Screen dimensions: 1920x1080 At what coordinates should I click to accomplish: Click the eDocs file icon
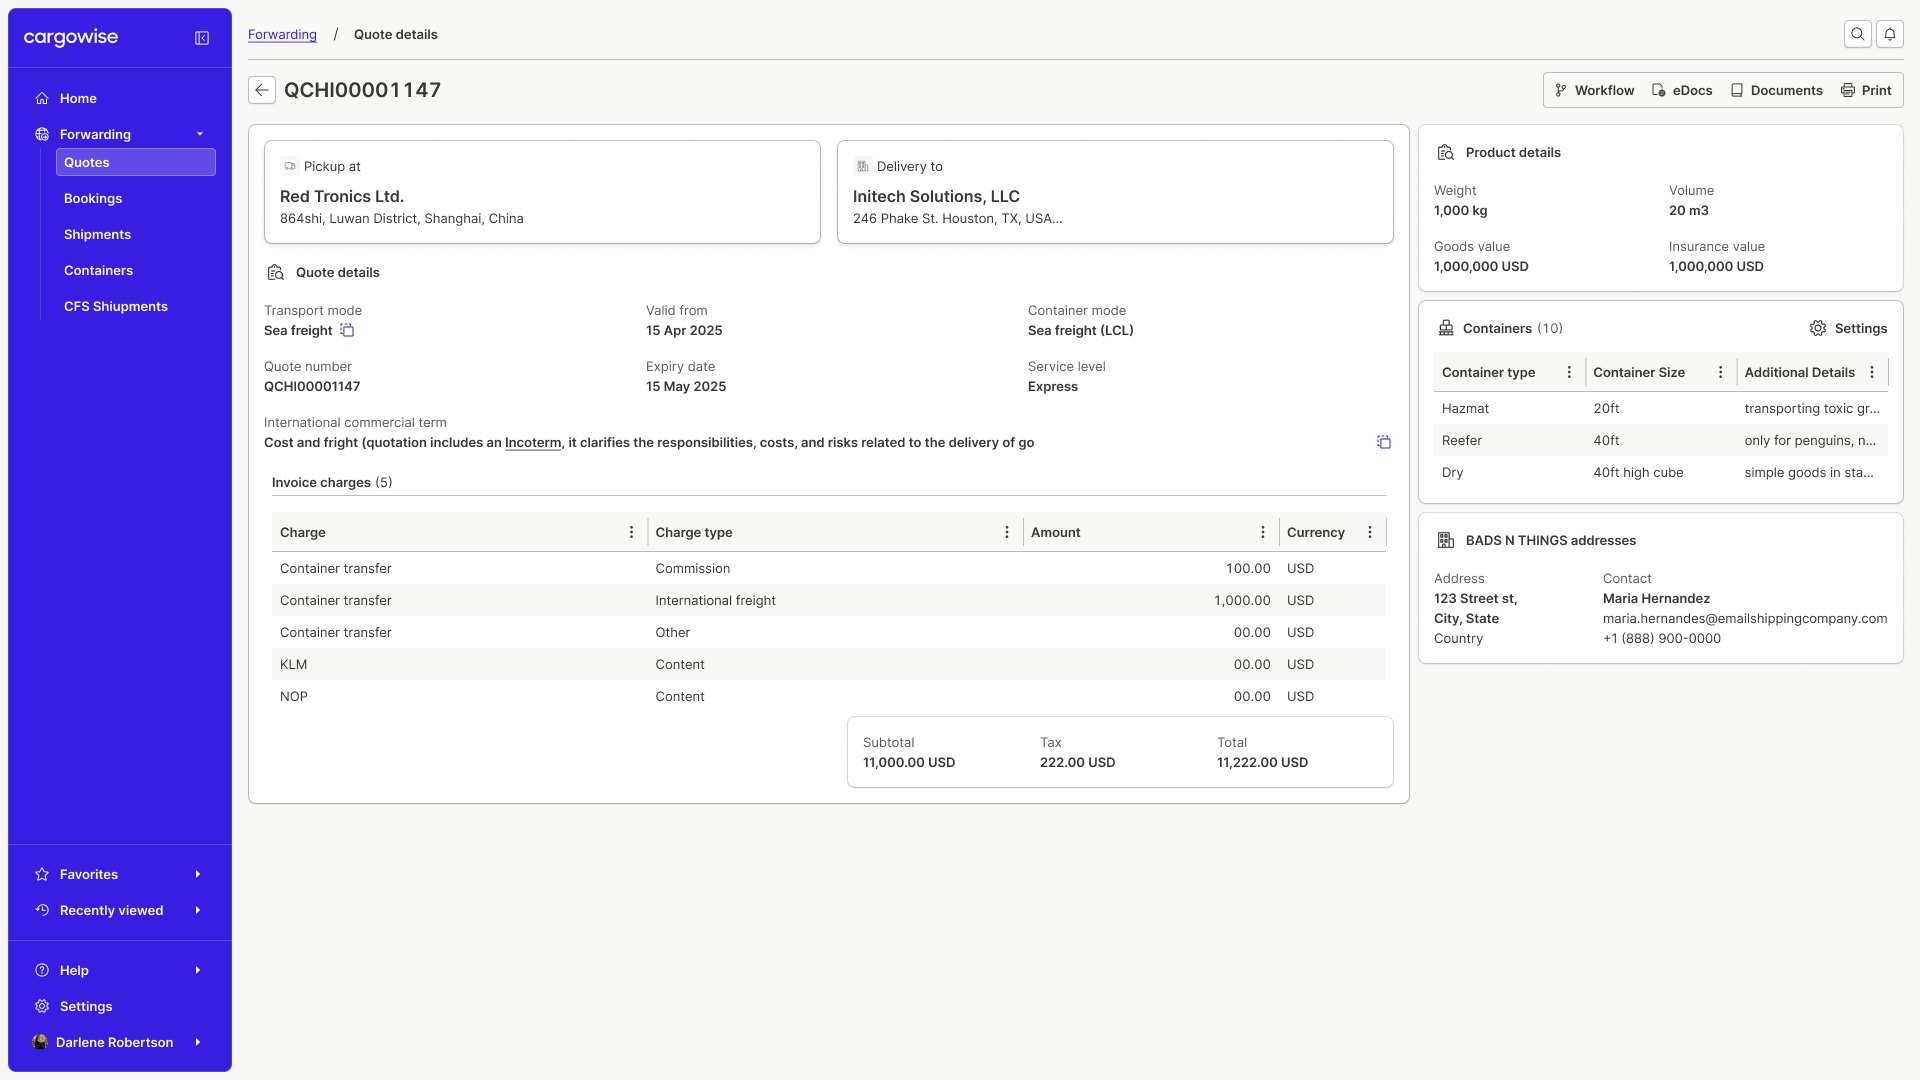coord(1659,90)
